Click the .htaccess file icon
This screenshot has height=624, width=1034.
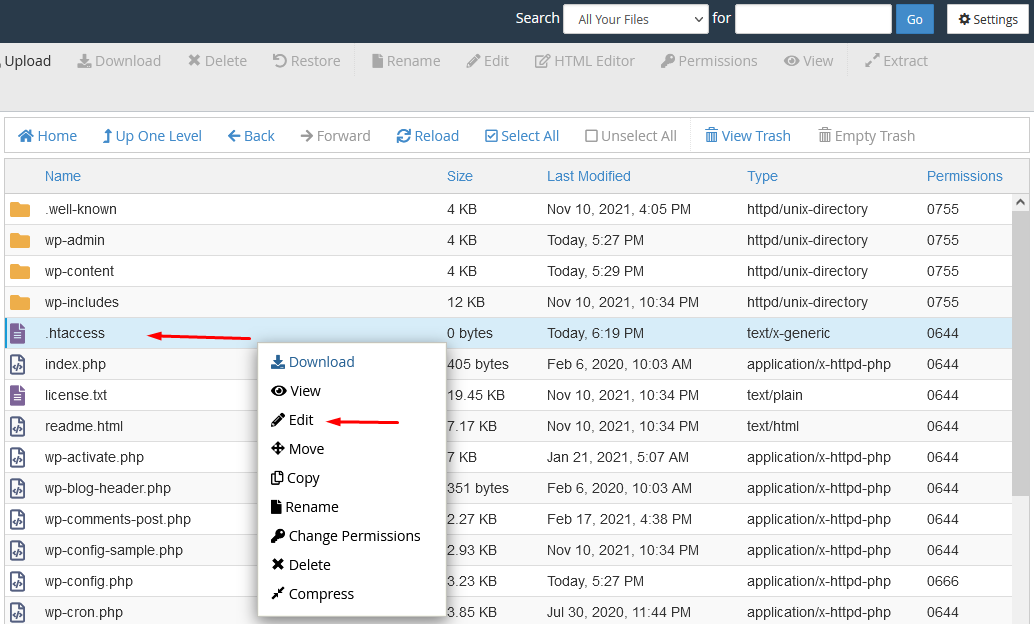18,334
